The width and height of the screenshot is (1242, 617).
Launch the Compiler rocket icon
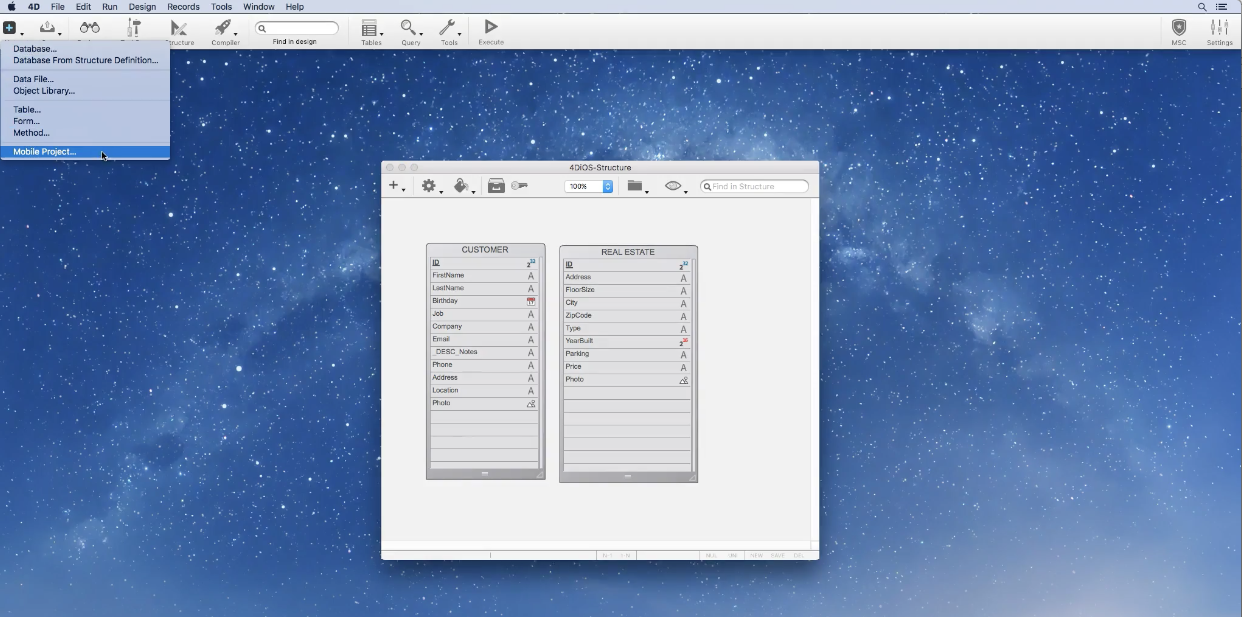224,28
